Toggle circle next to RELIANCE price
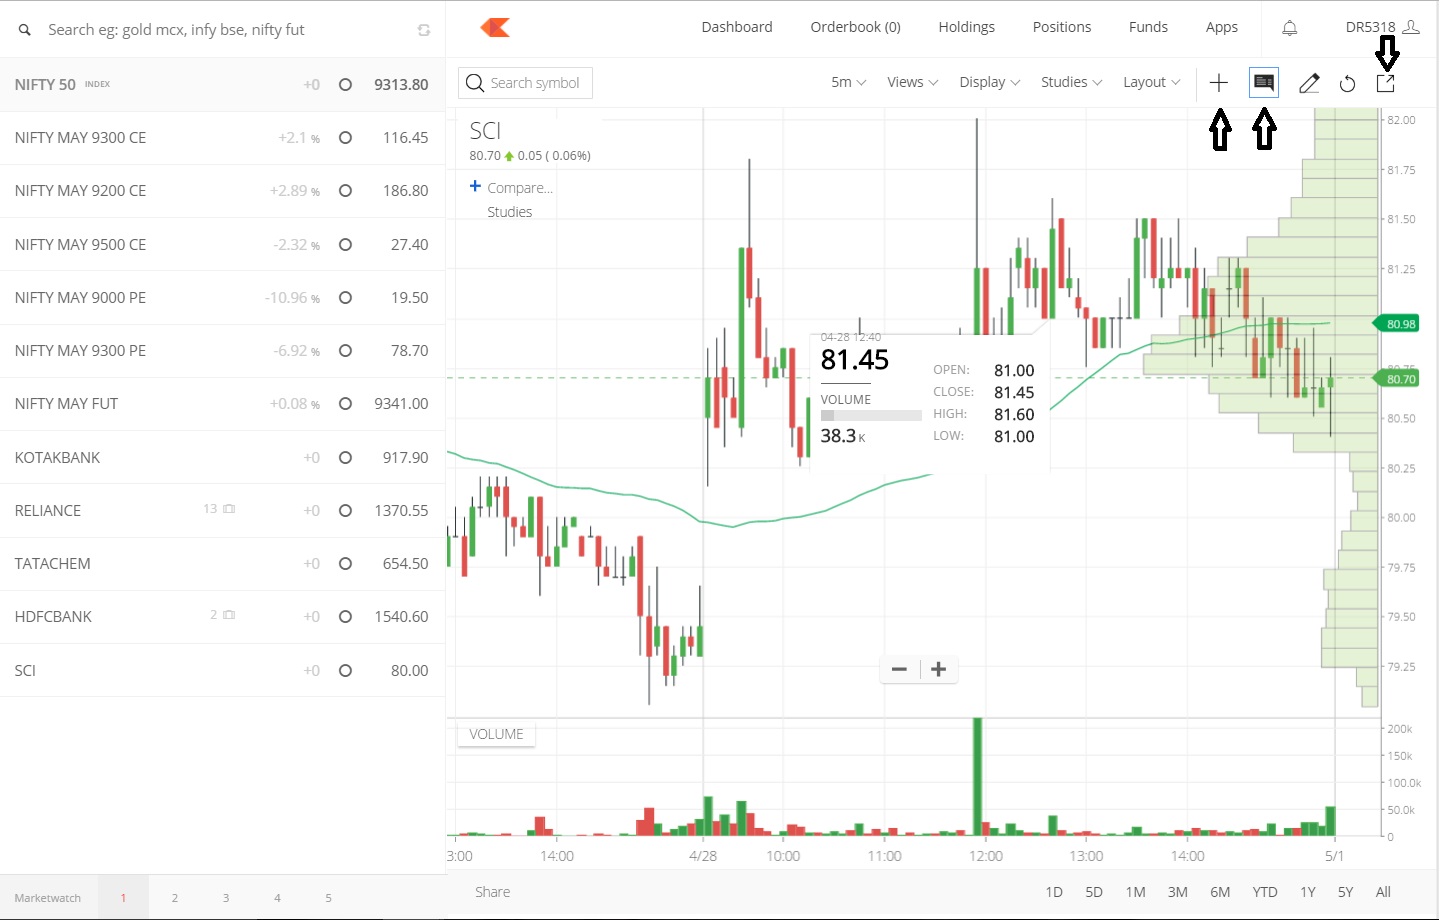This screenshot has width=1440, height=920. (345, 510)
